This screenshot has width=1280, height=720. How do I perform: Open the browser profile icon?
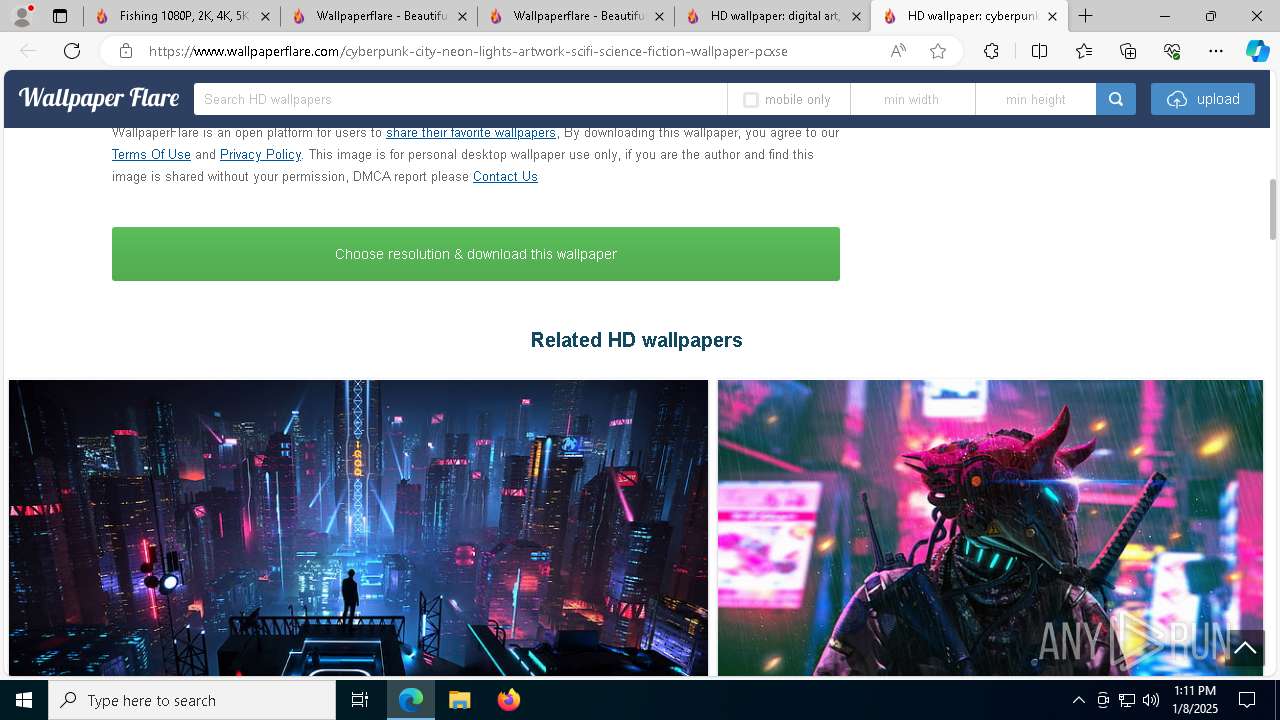pyautogui.click(x=21, y=16)
